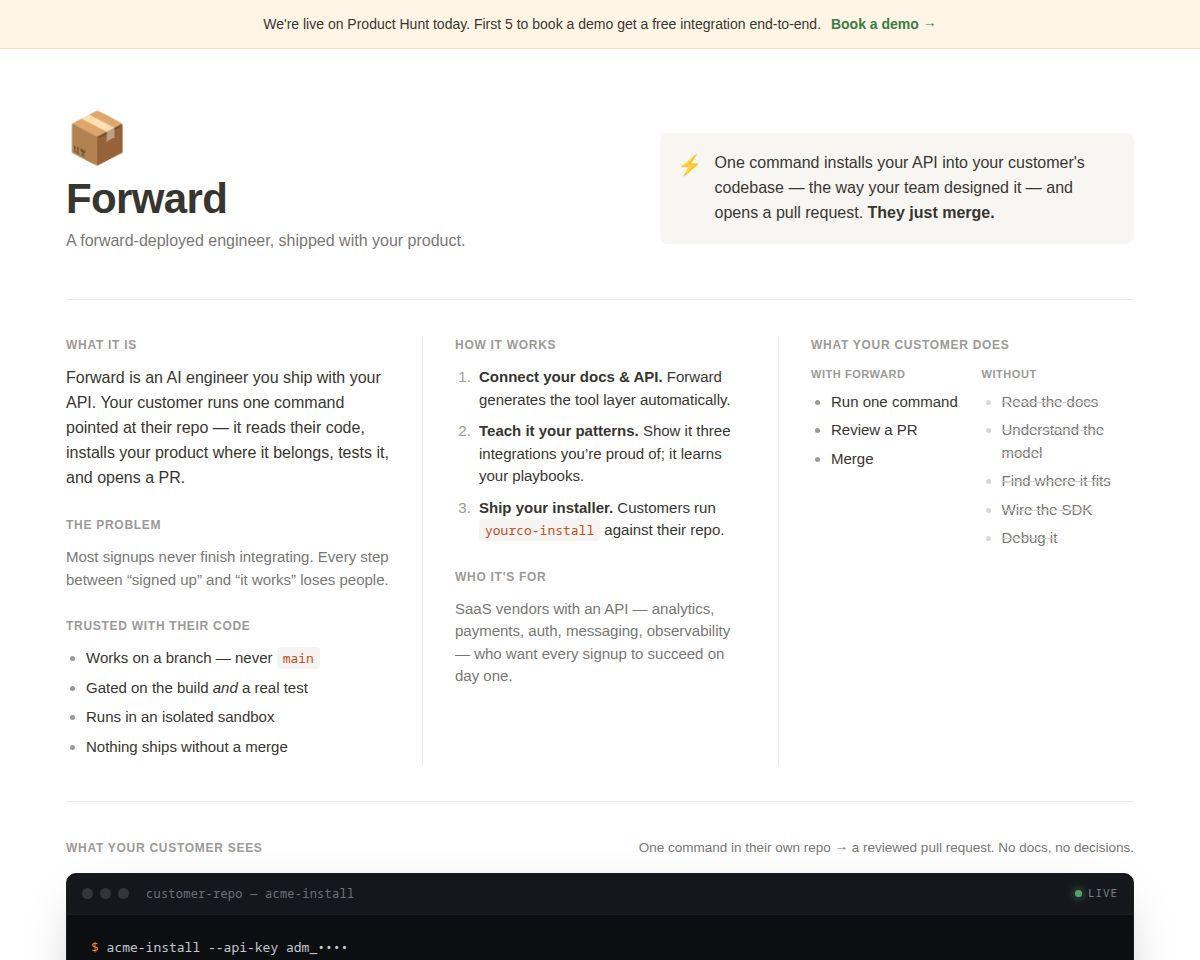This screenshot has height=960, width=1200.
Task: Click 'Teach it your patterns.' step
Action: point(559,431)
